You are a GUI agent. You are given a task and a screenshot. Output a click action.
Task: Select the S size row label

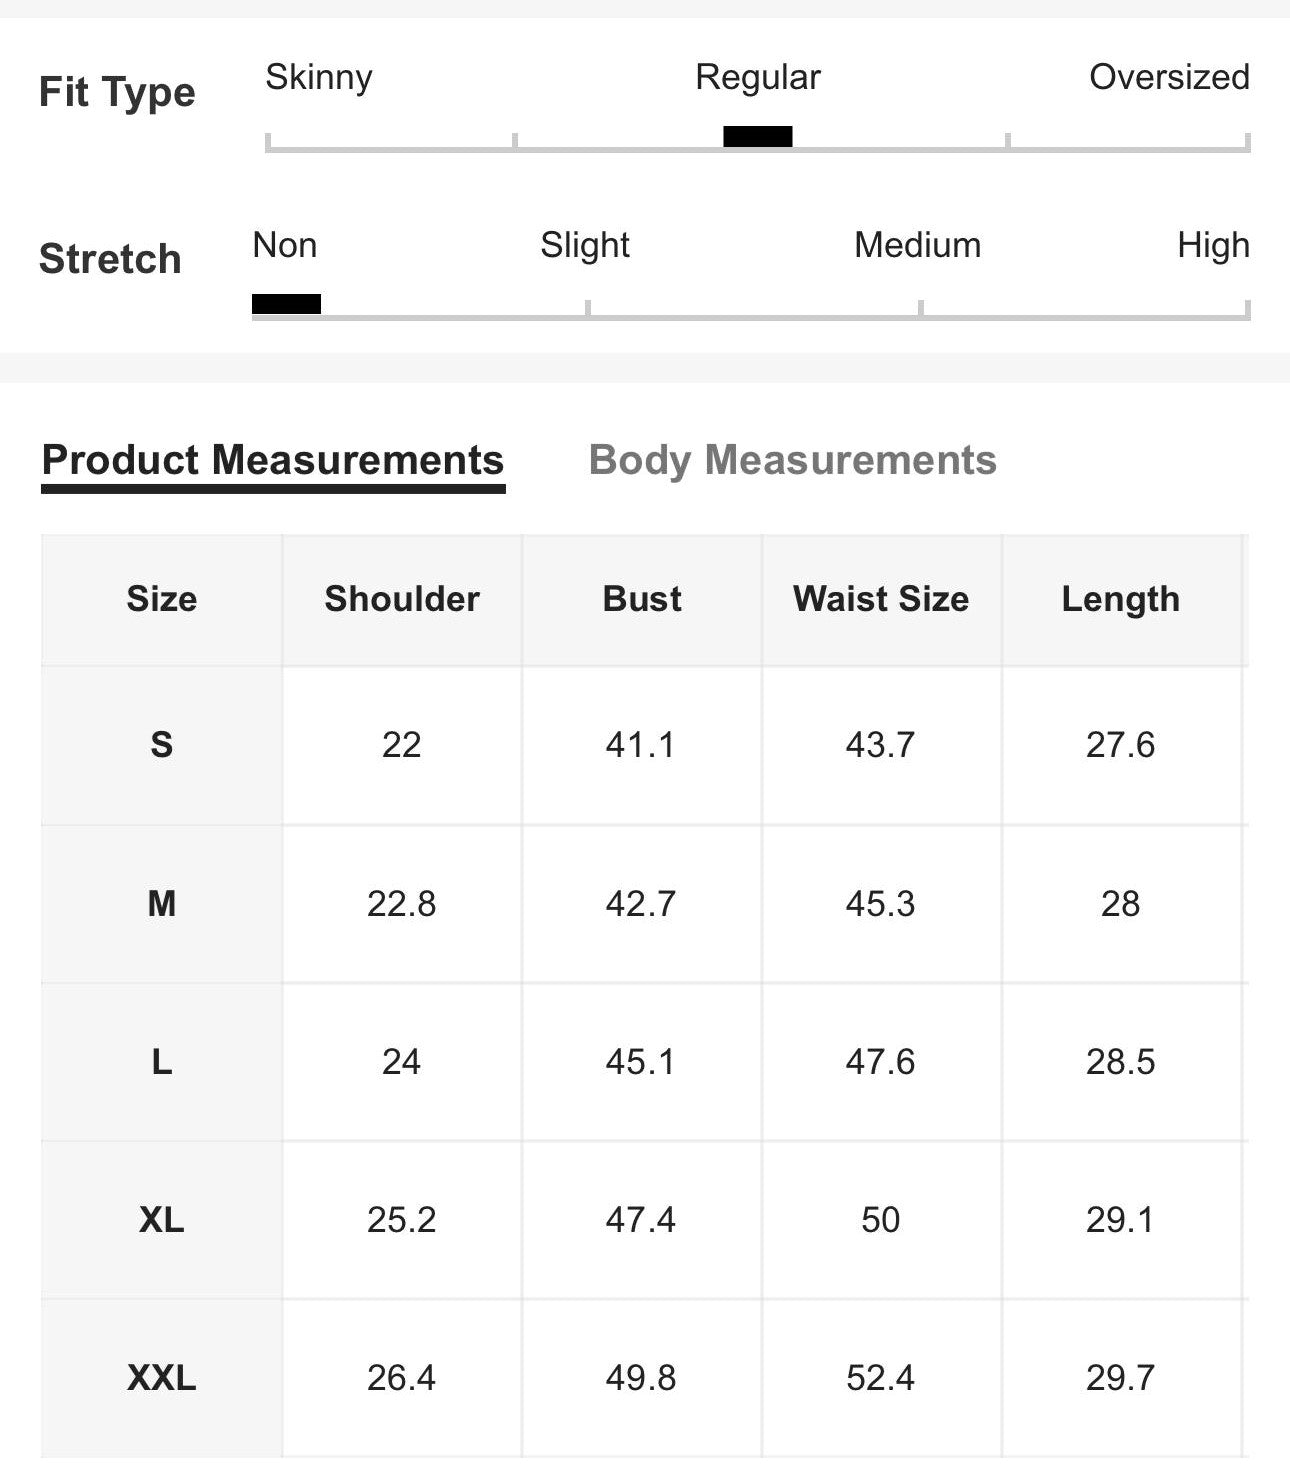162,745
